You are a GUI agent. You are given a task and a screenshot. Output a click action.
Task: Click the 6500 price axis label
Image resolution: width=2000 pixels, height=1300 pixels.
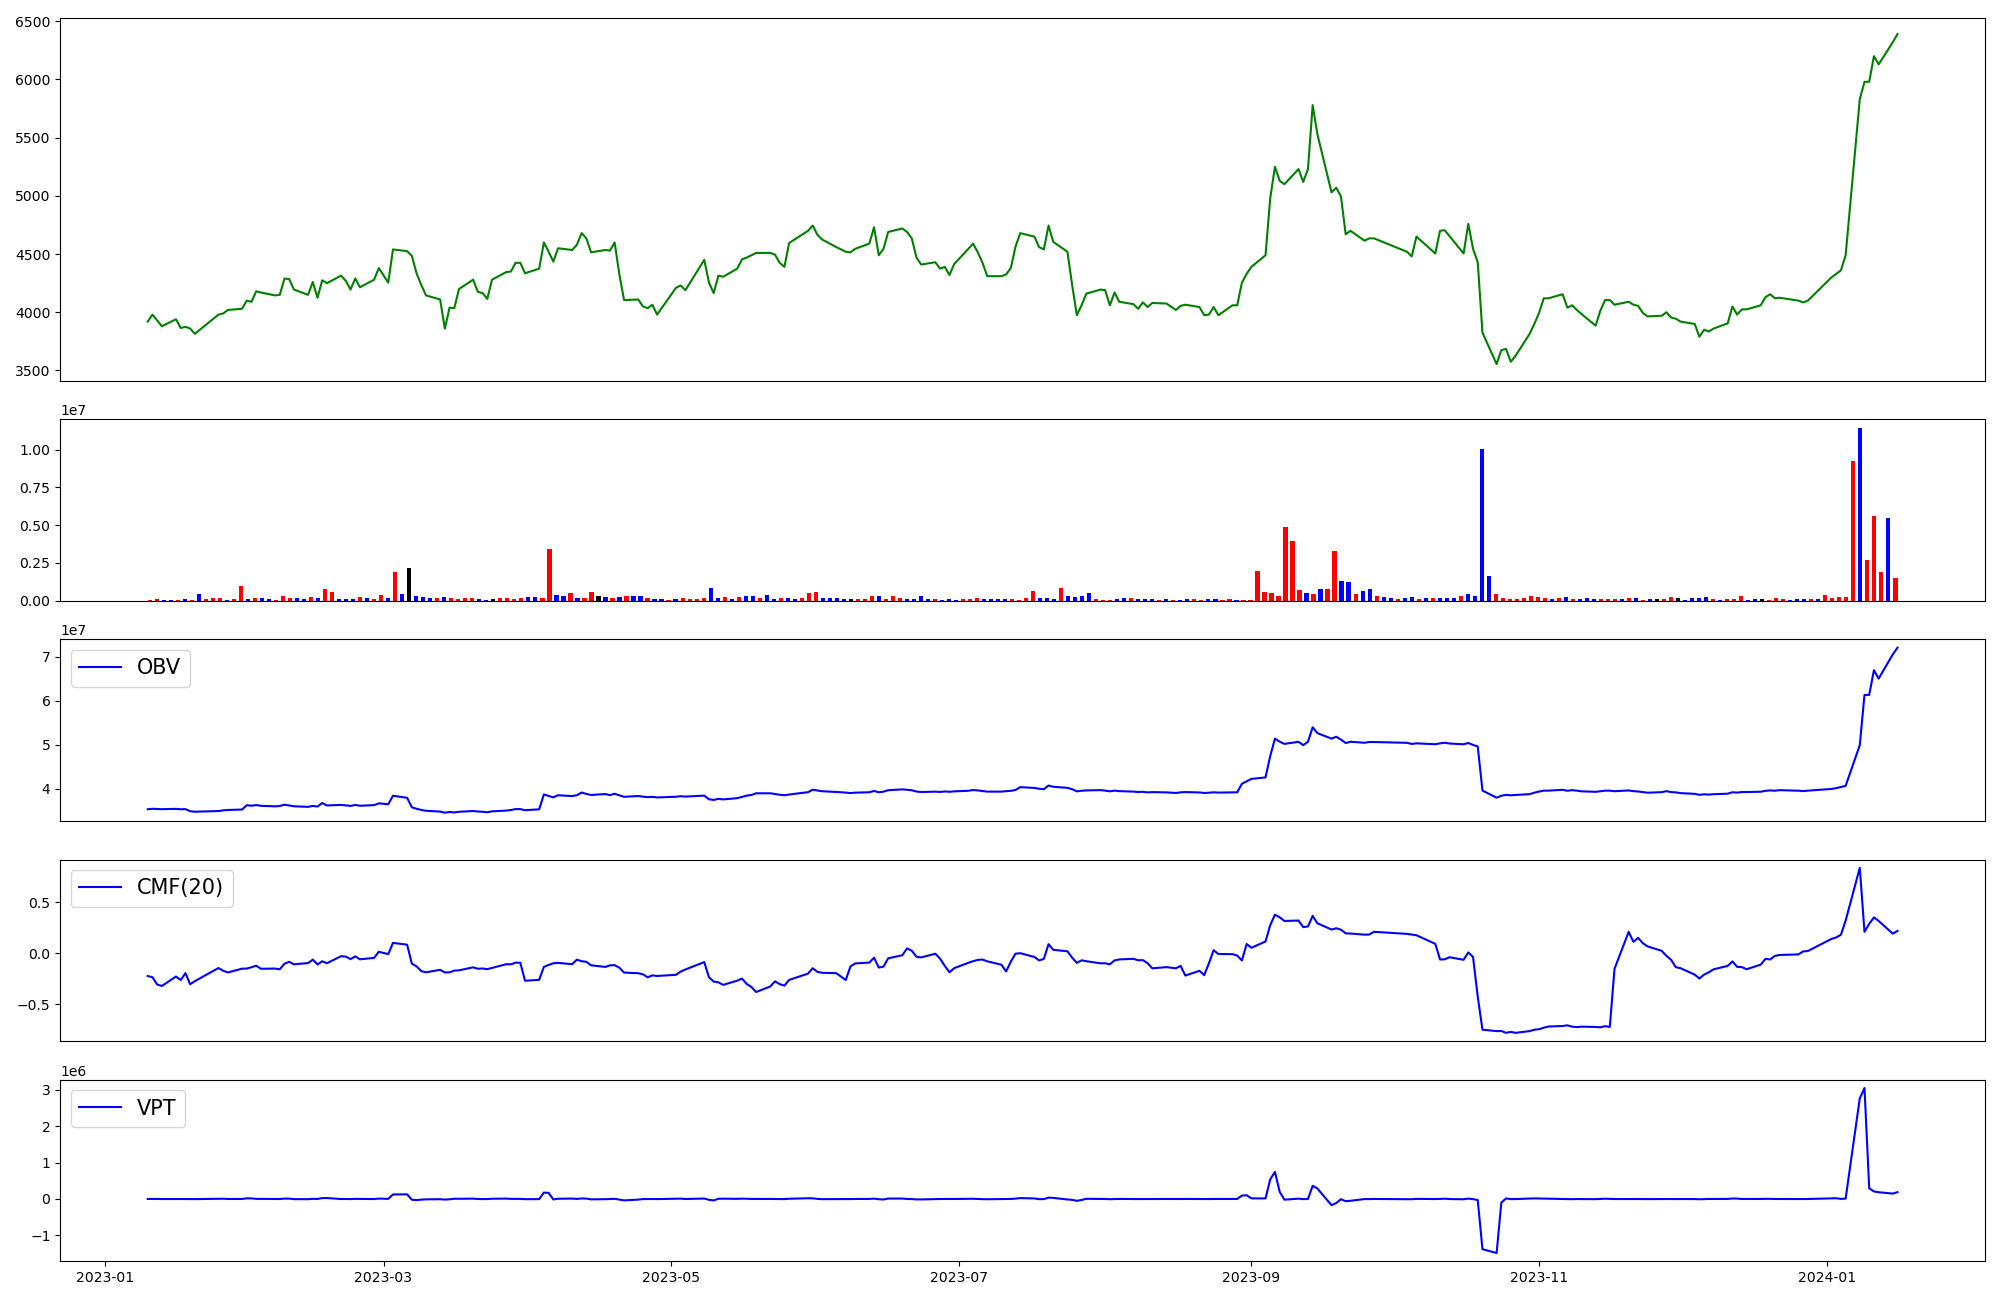tap(32, 22)
